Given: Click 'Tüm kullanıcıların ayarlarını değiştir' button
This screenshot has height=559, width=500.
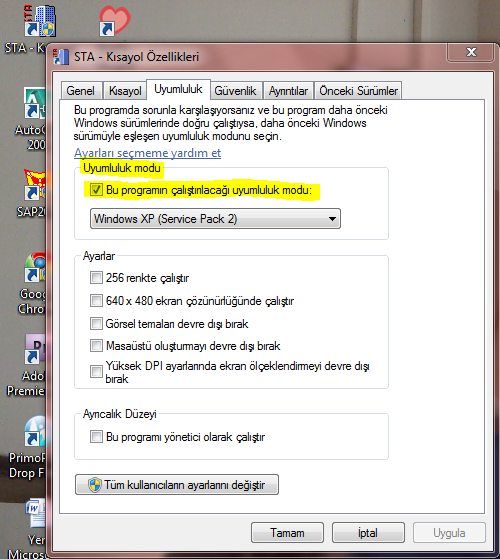Looking at the screenshot, I should 177,484.
